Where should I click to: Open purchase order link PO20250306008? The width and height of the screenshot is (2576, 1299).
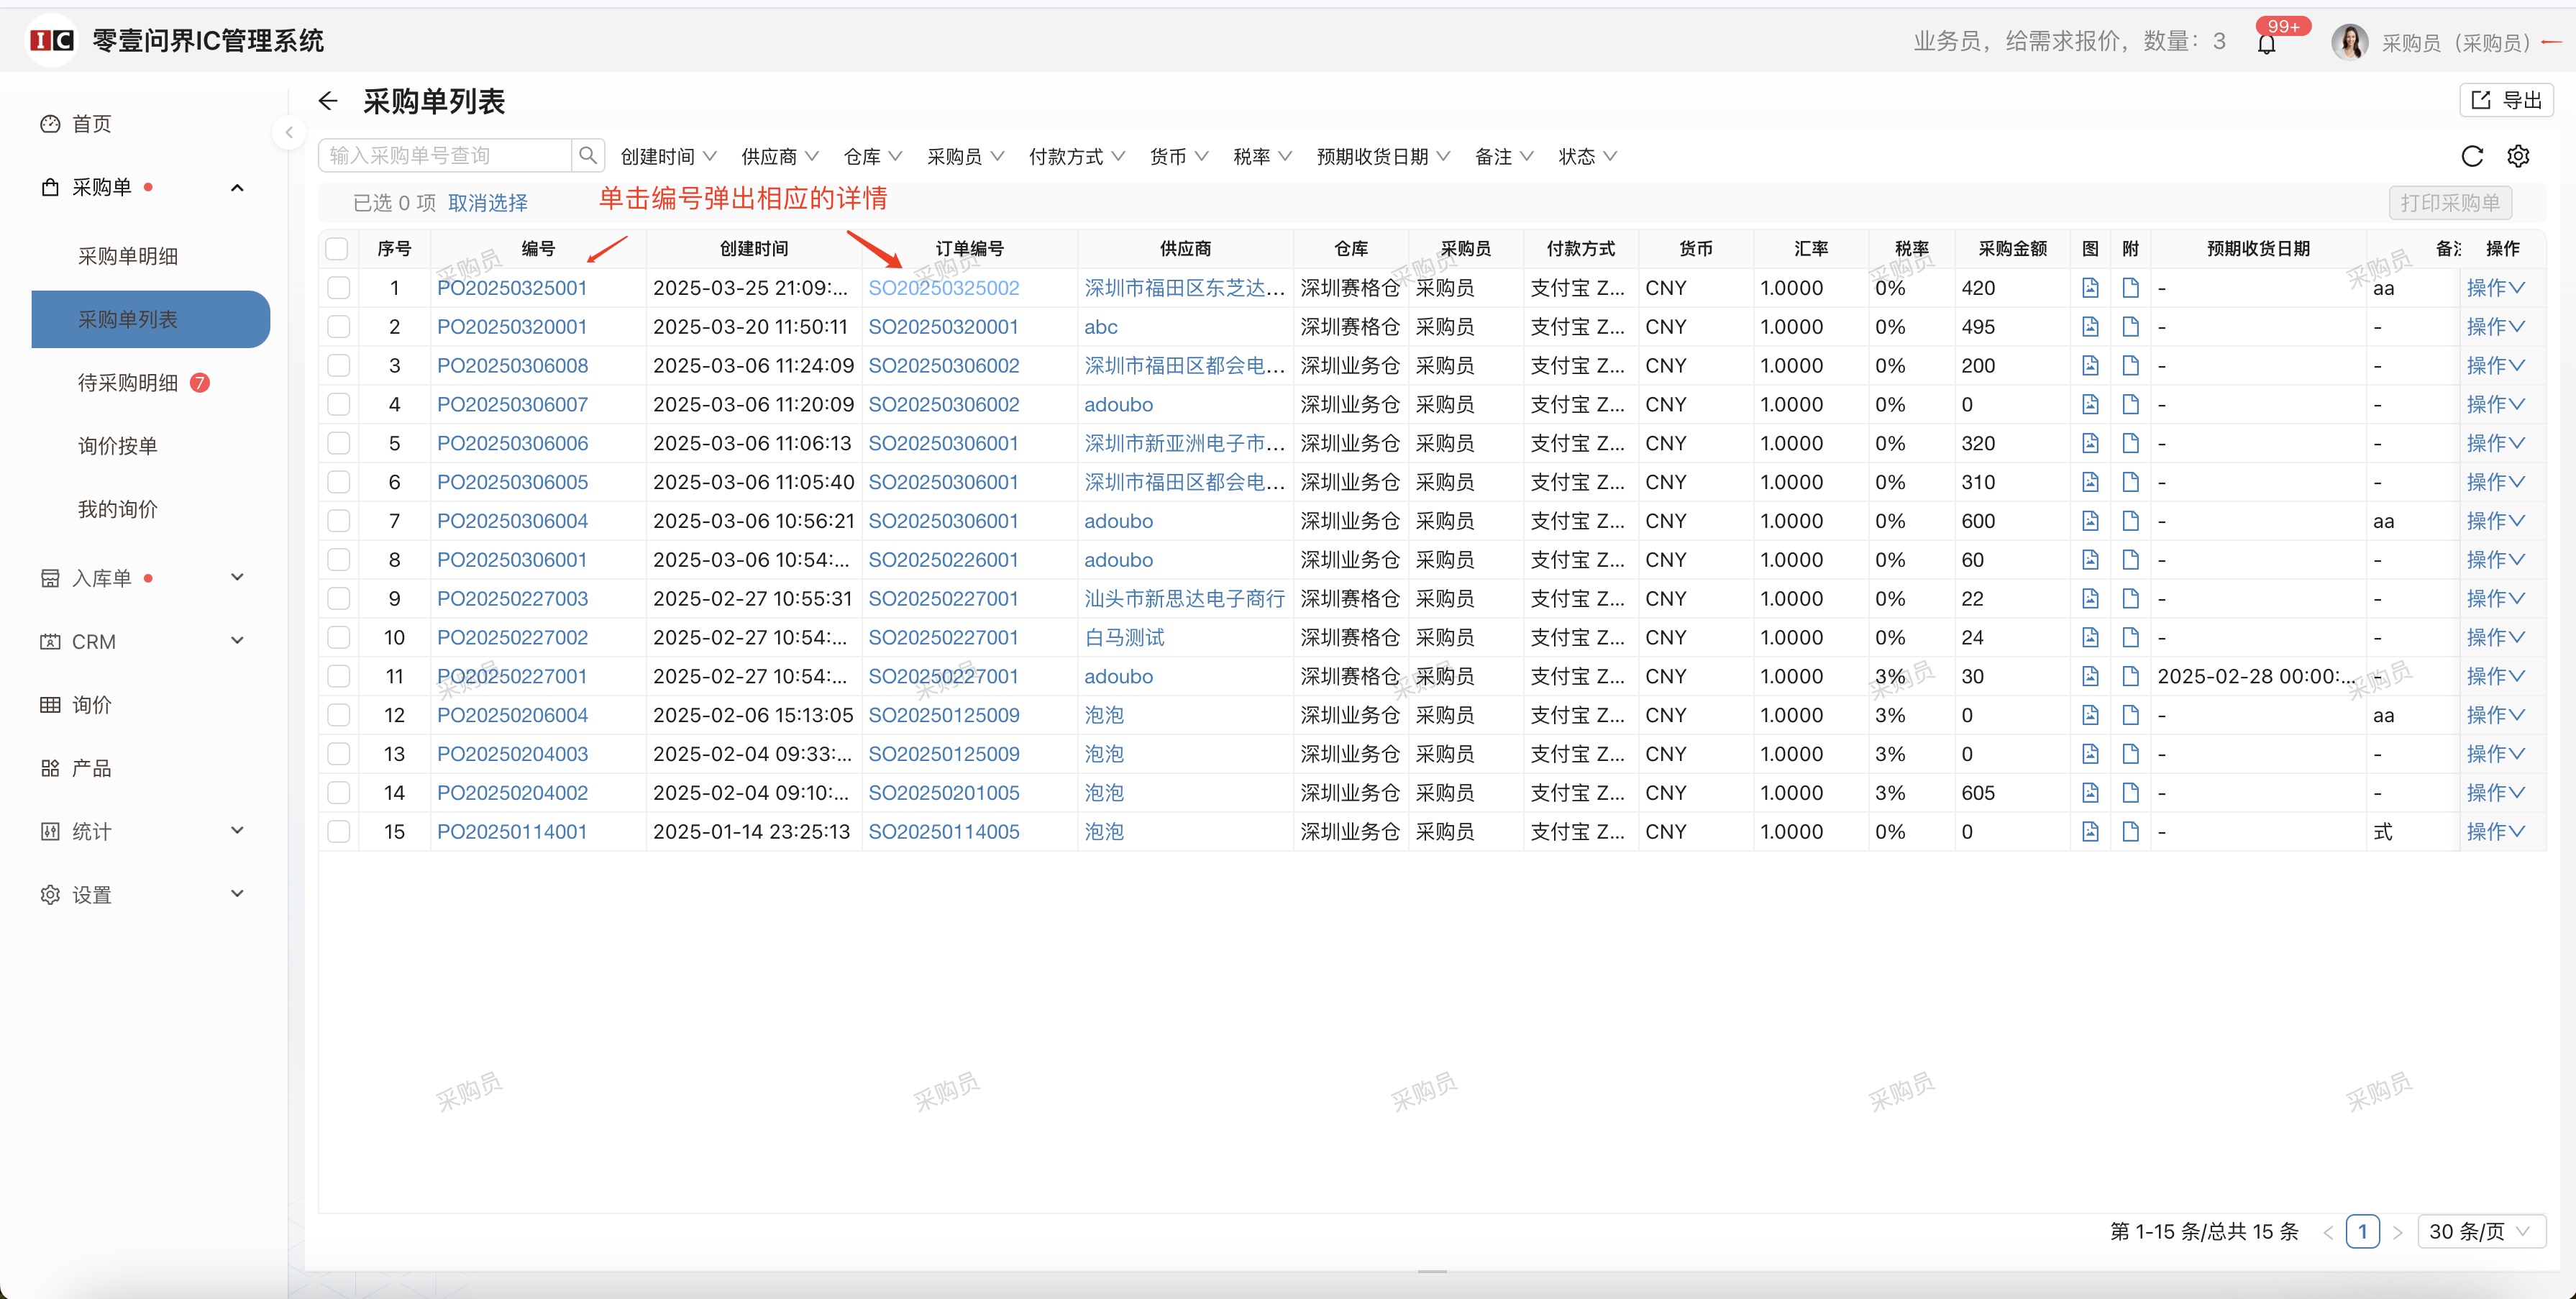[512, 366]
